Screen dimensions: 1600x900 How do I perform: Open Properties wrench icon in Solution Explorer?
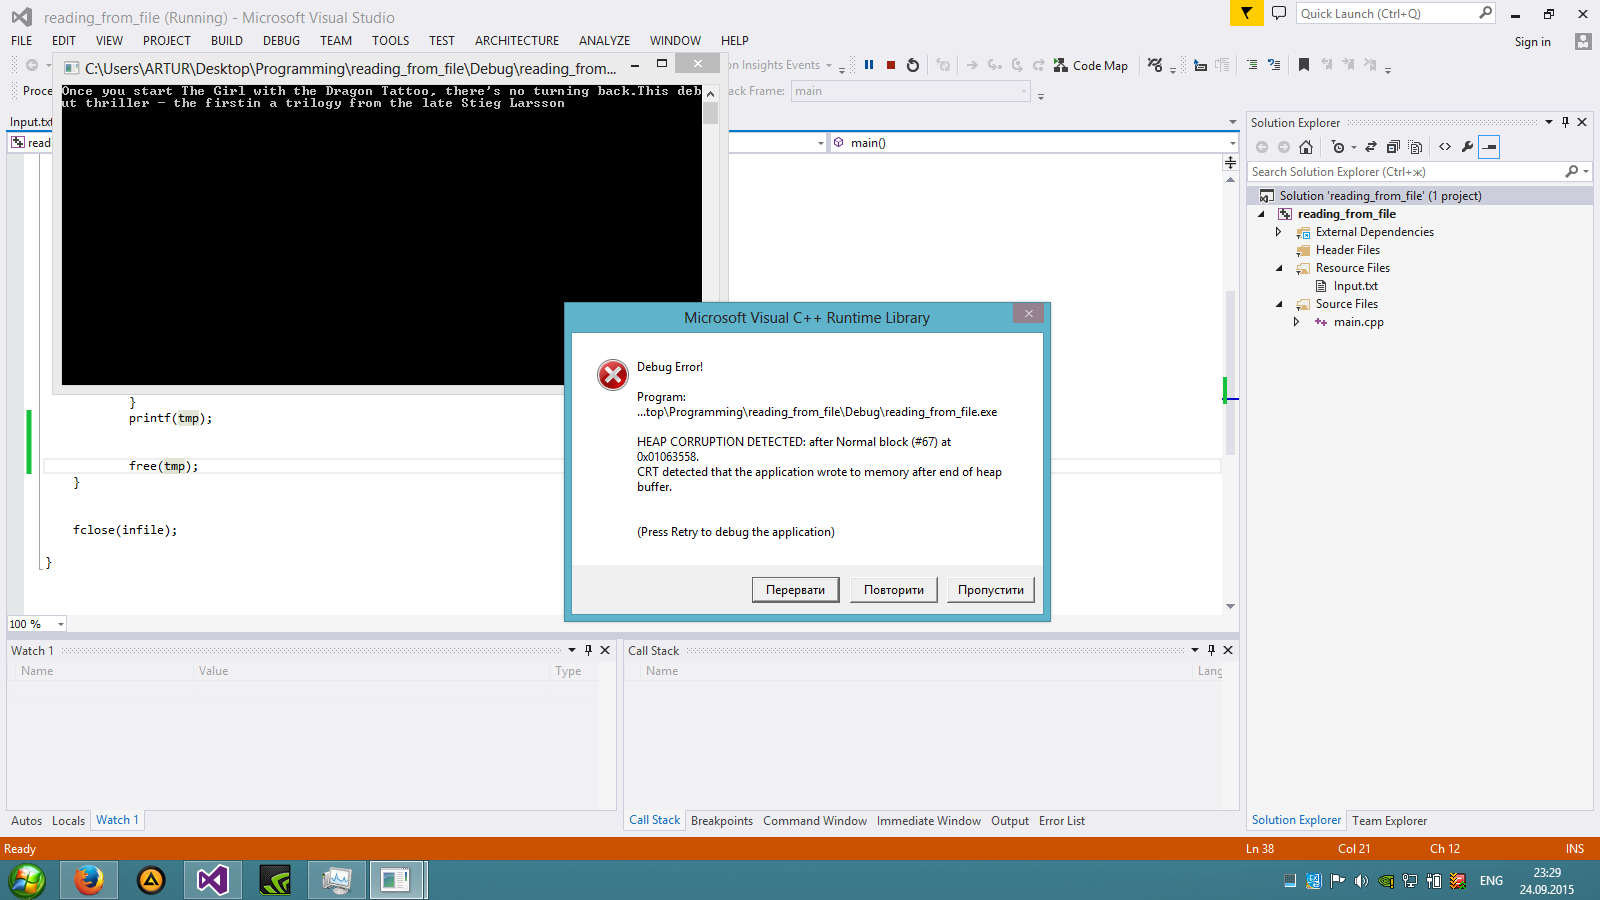(1467, 147)
